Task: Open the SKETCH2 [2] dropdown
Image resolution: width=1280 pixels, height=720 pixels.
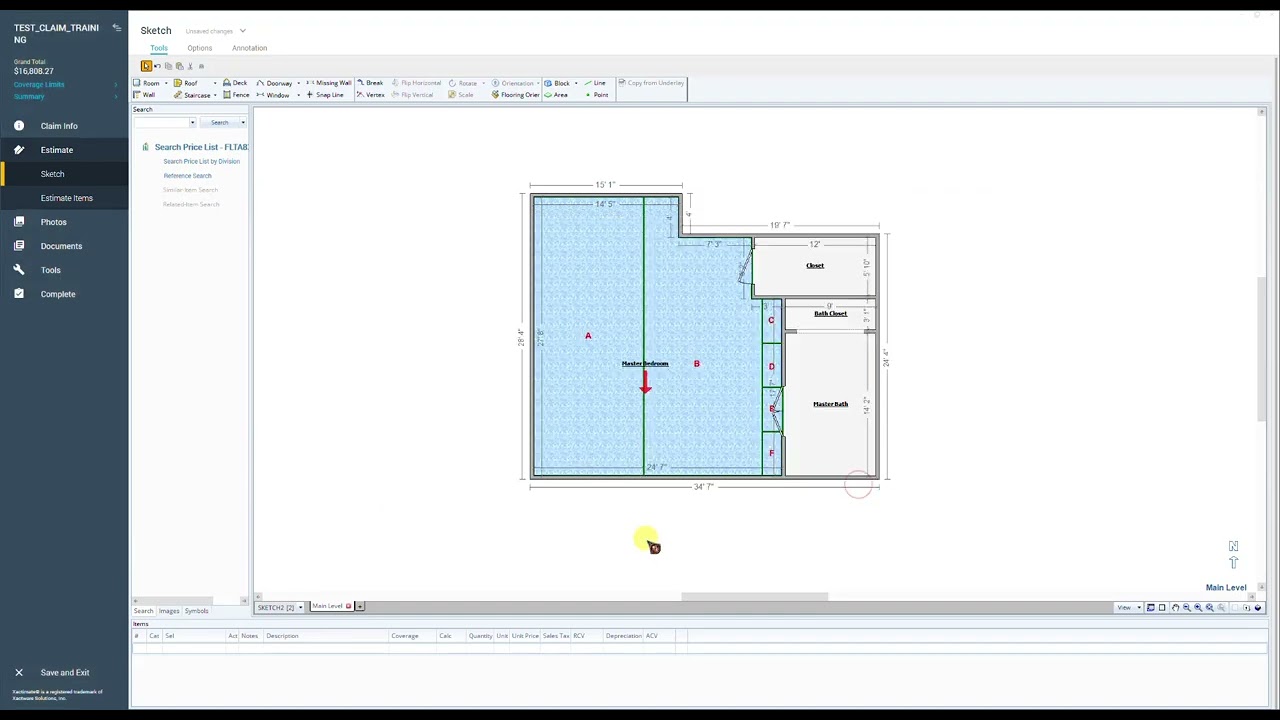Action: [300, 607]
